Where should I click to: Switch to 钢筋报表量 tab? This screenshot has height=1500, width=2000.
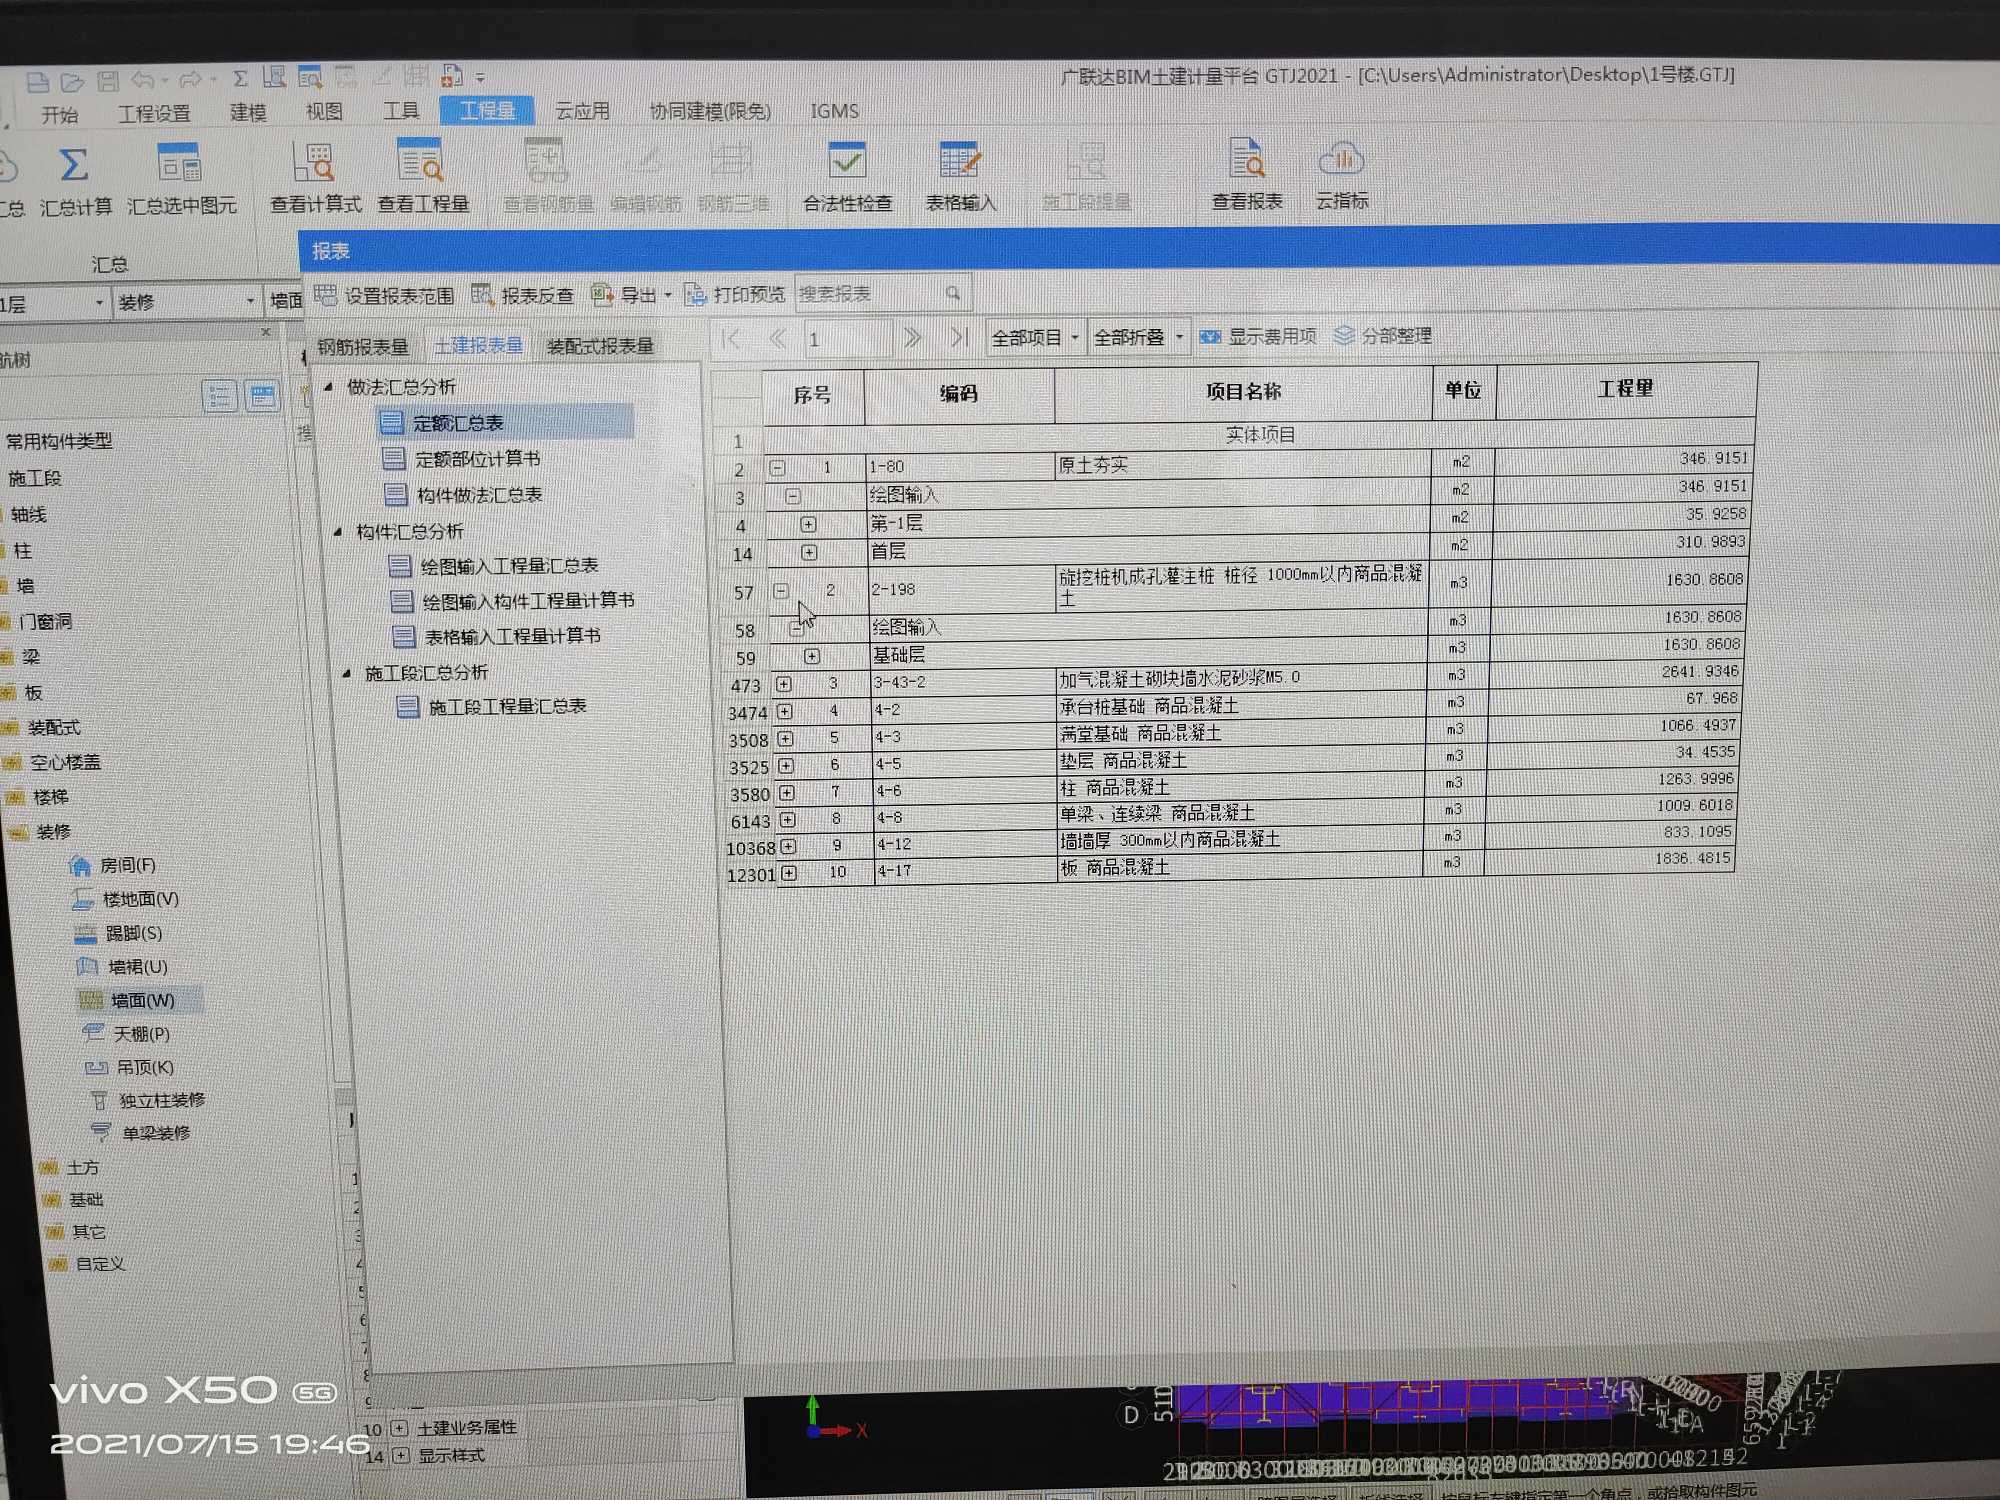[363, 347]
